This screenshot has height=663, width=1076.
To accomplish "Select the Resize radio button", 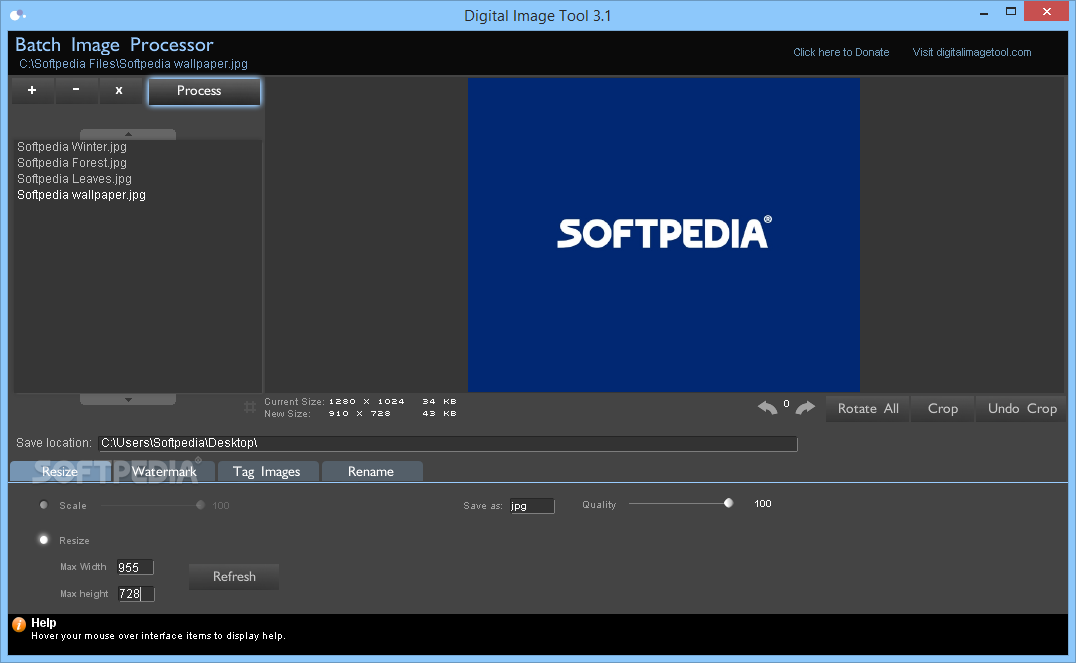I will click(44, 540).
